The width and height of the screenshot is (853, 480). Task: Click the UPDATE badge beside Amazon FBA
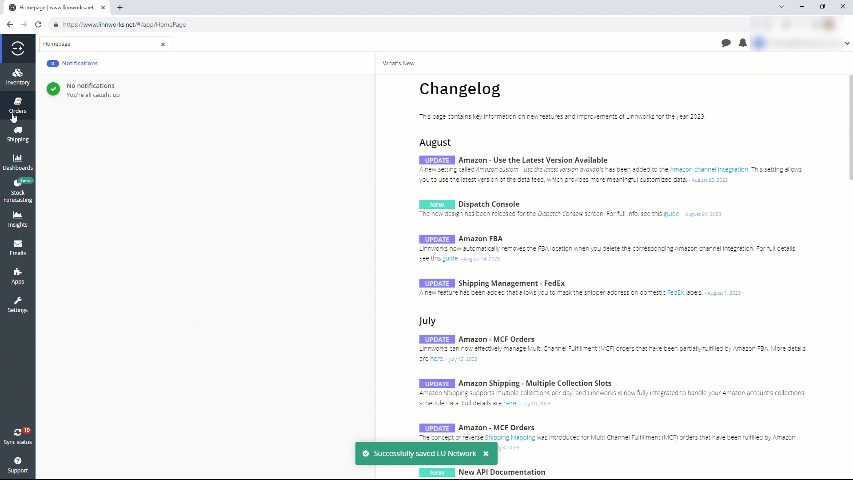(x=437, y=239)
